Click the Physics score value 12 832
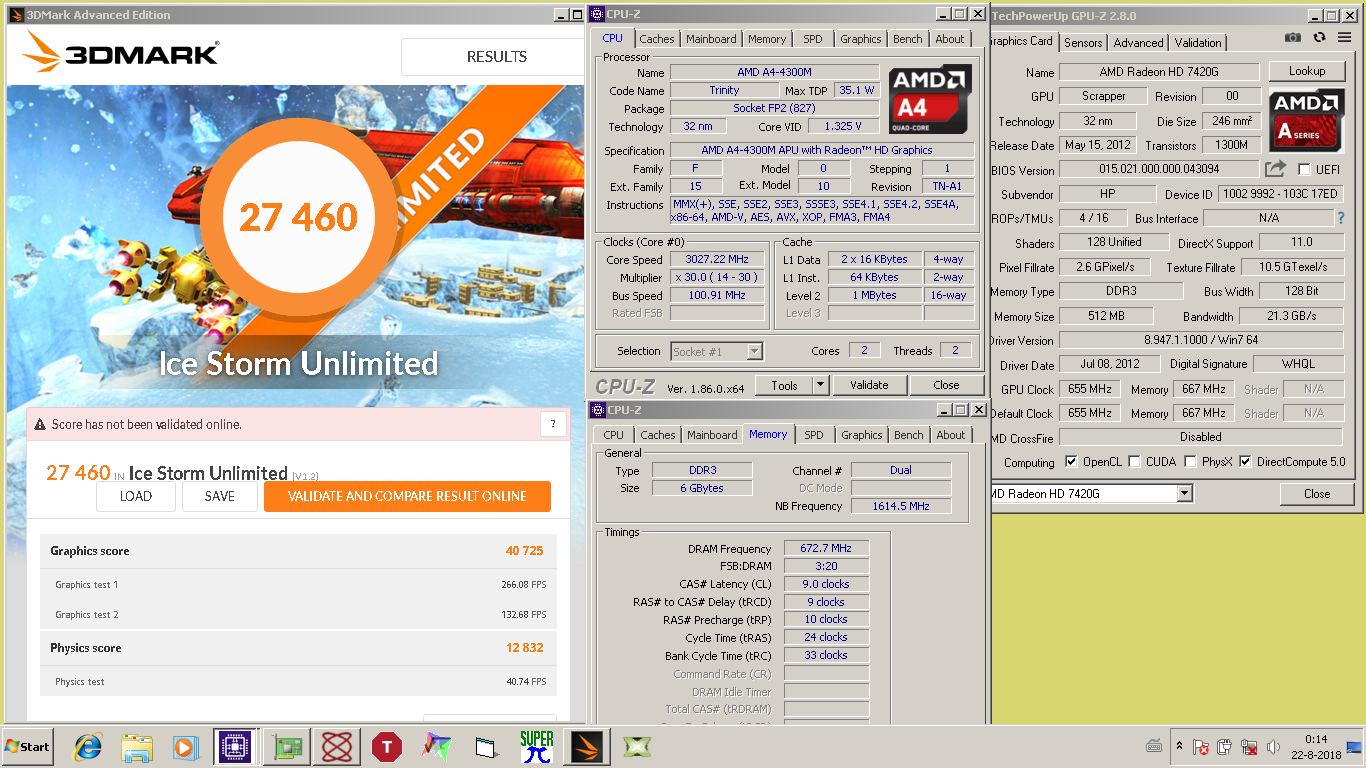This screenshot has width=1366, height=768. 525,648
